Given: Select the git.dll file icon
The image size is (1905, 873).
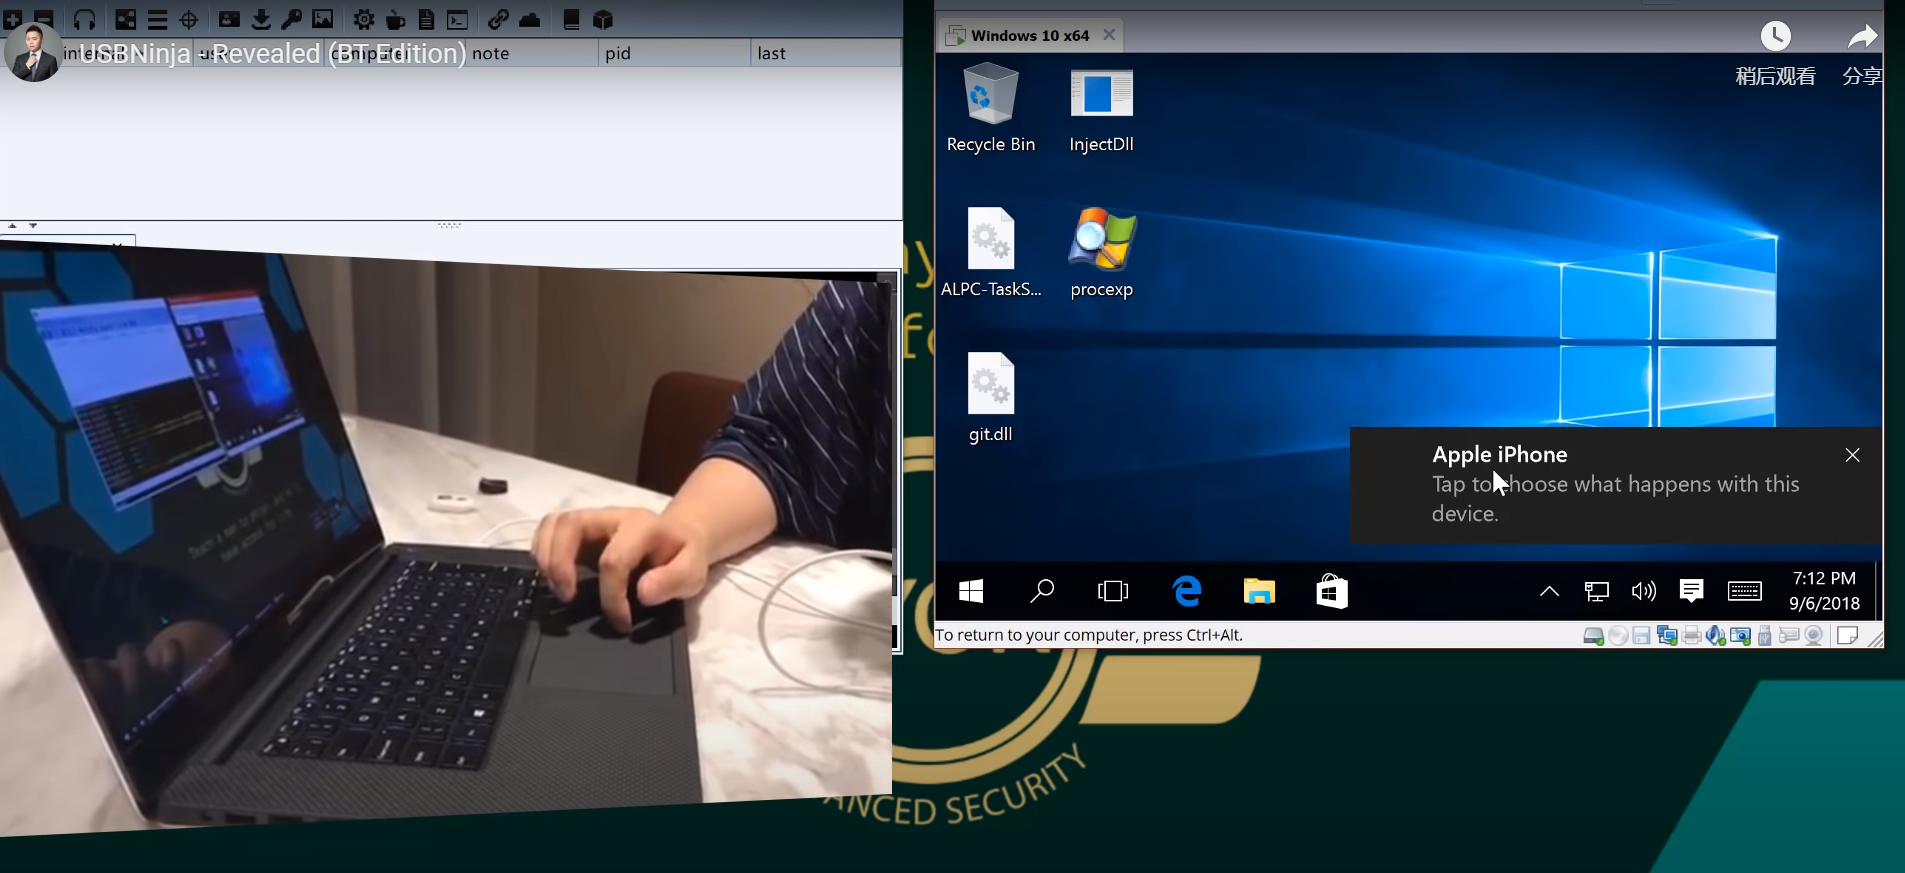Looking at the screenshot, I should [990, 398].
